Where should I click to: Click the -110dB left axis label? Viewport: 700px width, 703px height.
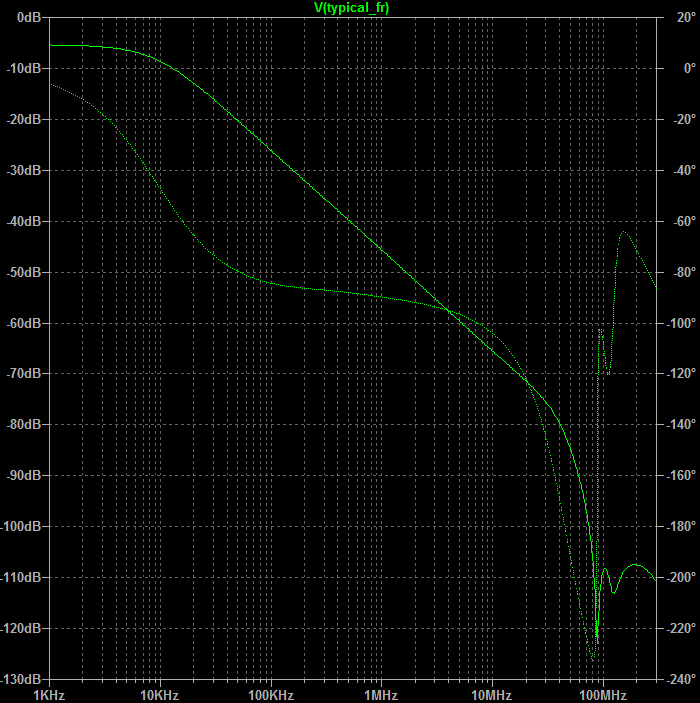click(21, 577)
